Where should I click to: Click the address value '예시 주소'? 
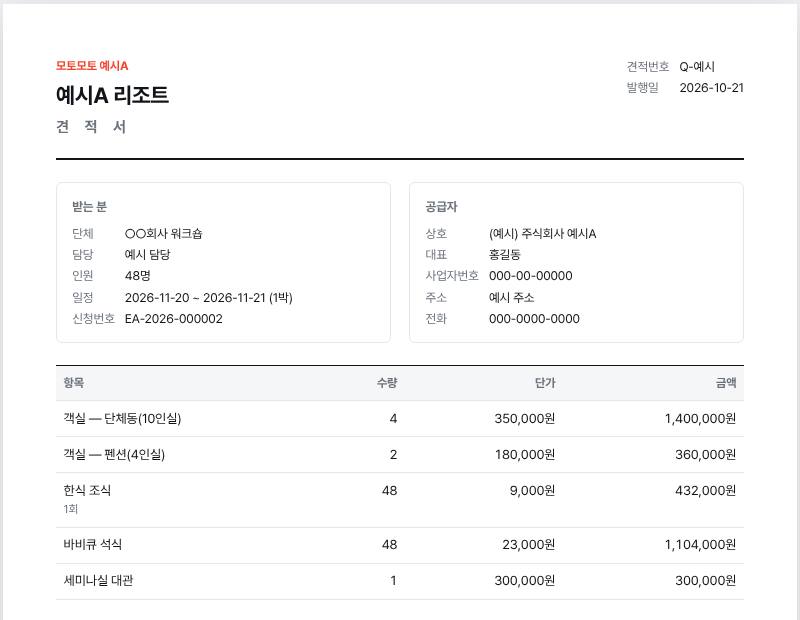point(511,297)
